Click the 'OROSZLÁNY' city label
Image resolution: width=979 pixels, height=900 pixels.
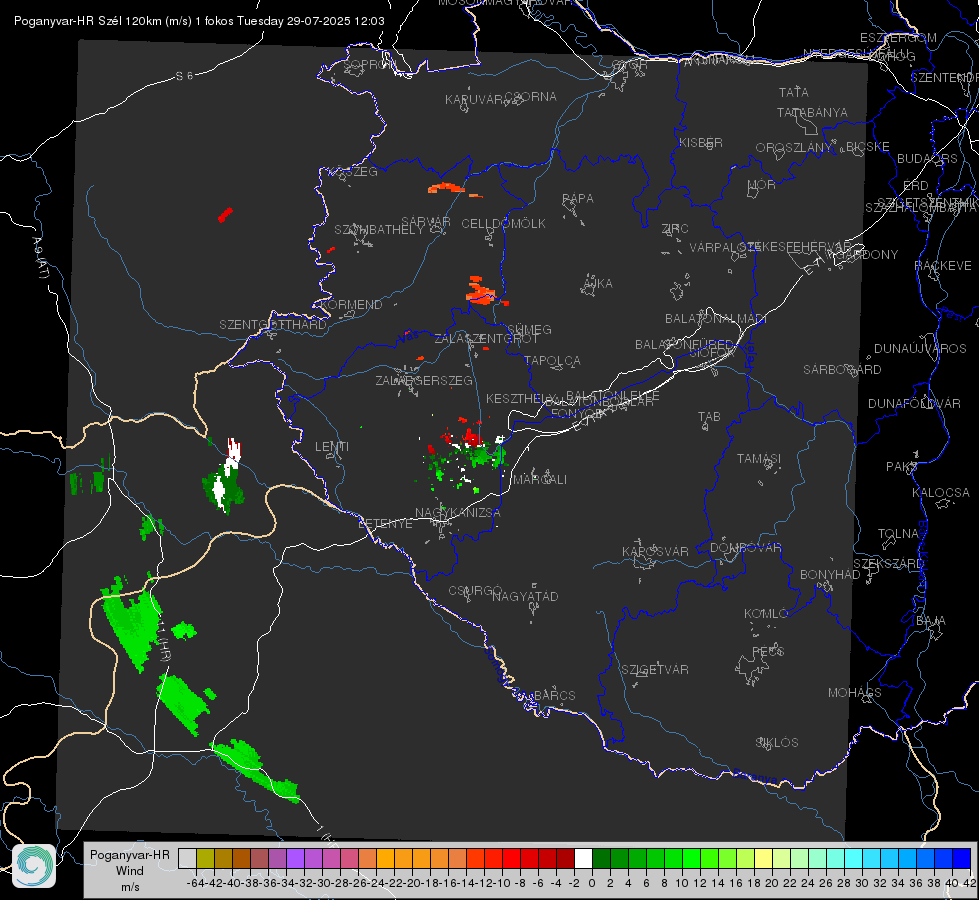(x=794, y=147)
